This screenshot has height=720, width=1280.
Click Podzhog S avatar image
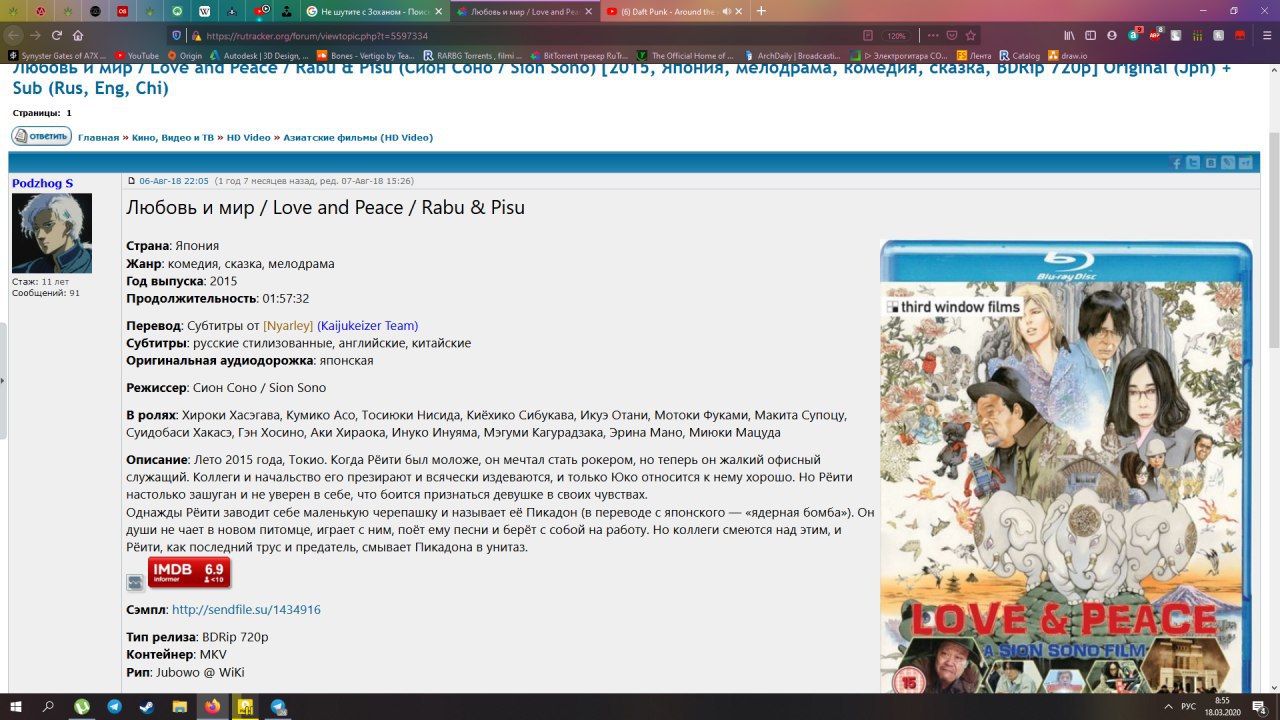(x=52, y=233)
